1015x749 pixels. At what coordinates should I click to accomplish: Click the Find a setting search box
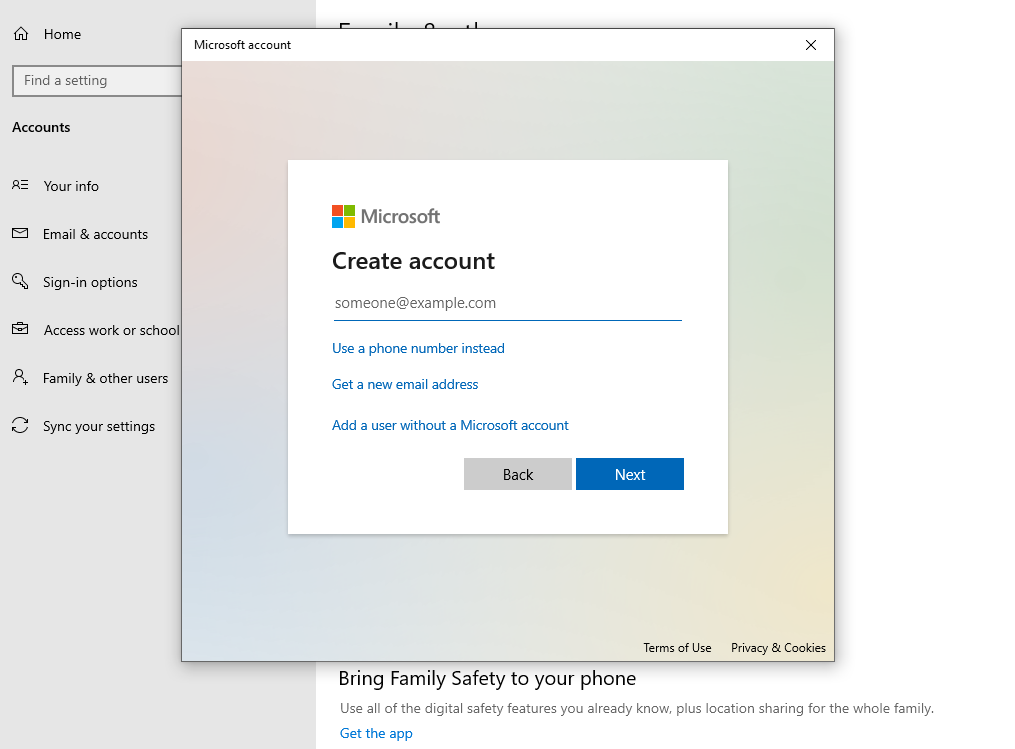point(97,80)
